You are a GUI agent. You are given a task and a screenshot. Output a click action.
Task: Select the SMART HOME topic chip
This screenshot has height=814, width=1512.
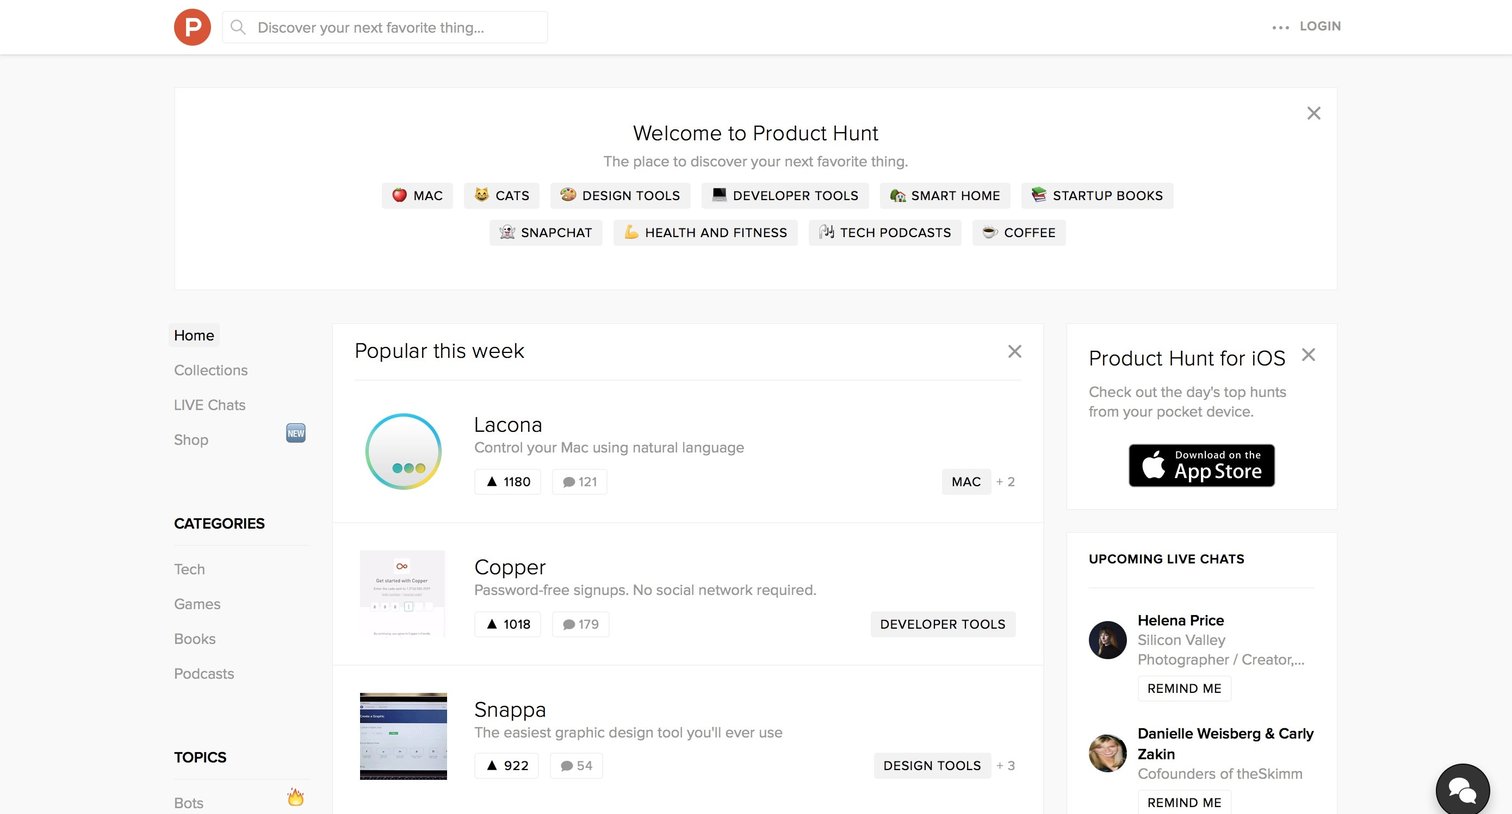click(x=945, y=196)
